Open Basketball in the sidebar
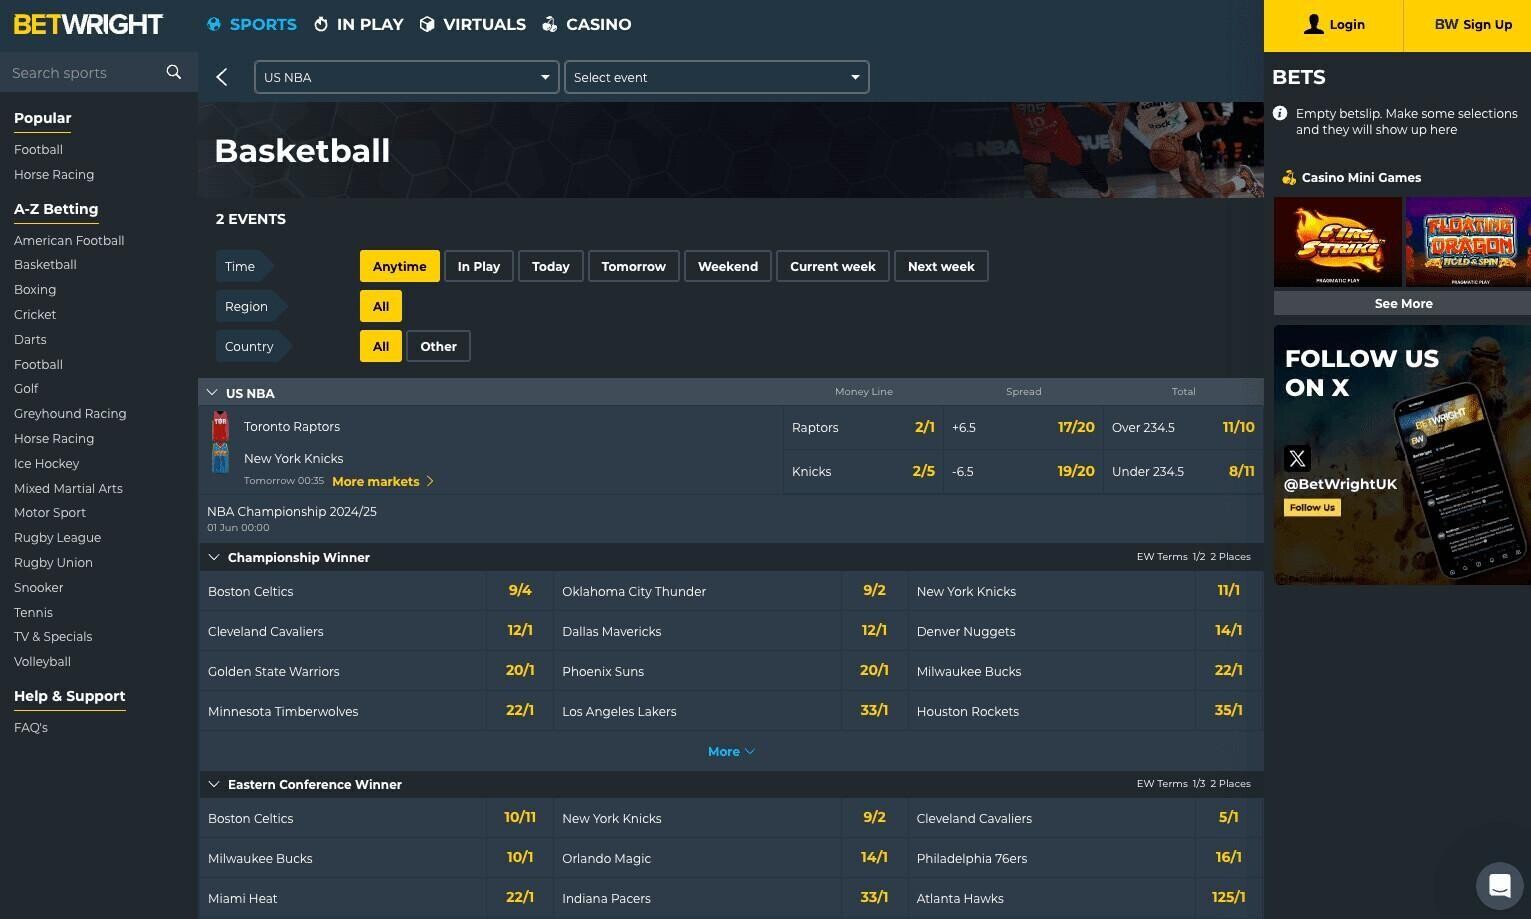This screenshot has width=1531, height=919. point(45,265)
